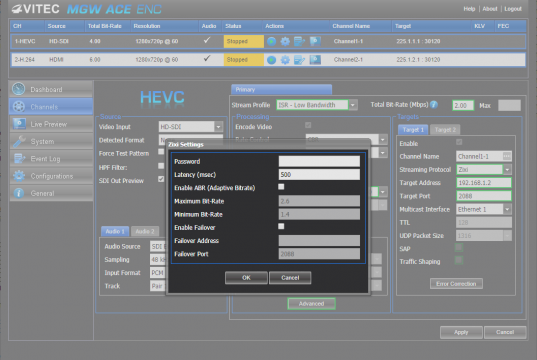This screenshot has width=537, height=360.
Task: Click the System wrench icon
Action: click(19, 141)
